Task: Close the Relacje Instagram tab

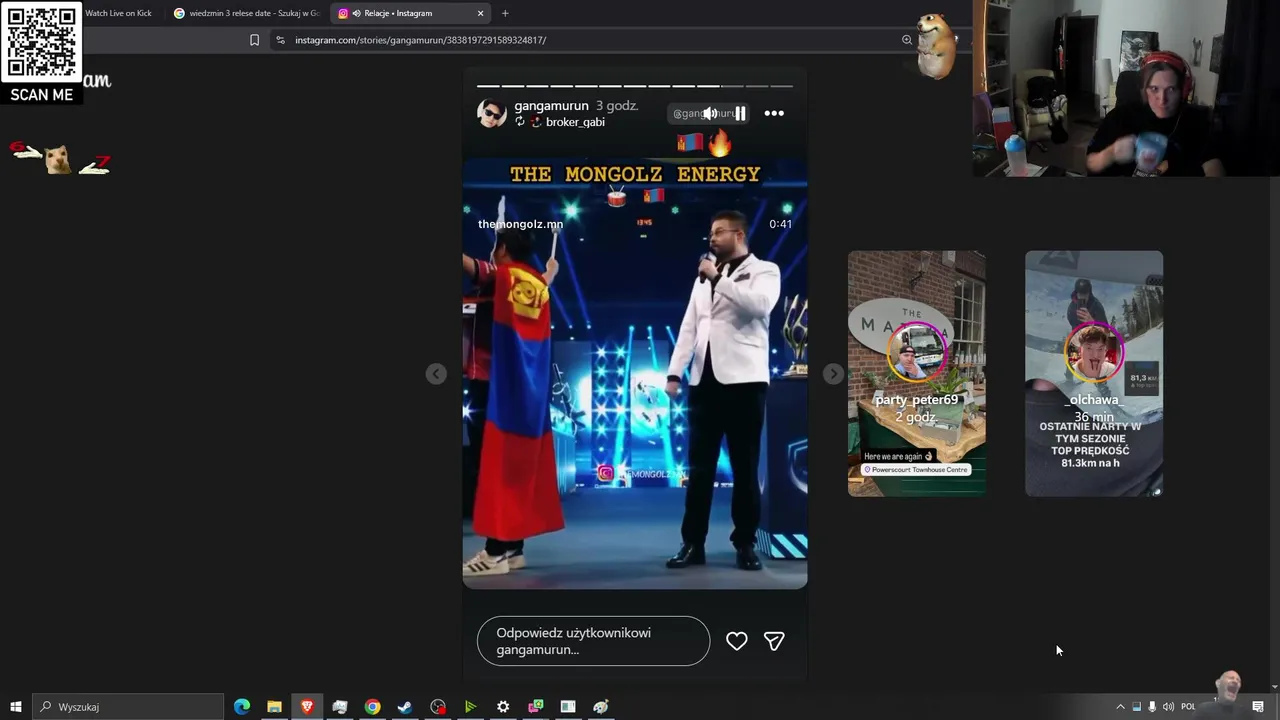Action: coord(480,13)
